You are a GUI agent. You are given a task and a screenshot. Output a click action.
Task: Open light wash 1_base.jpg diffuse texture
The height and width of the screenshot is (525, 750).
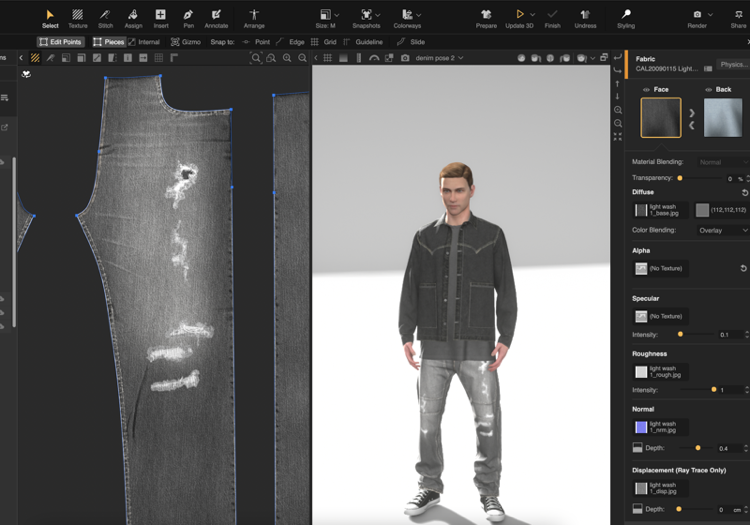pos(661,210)
